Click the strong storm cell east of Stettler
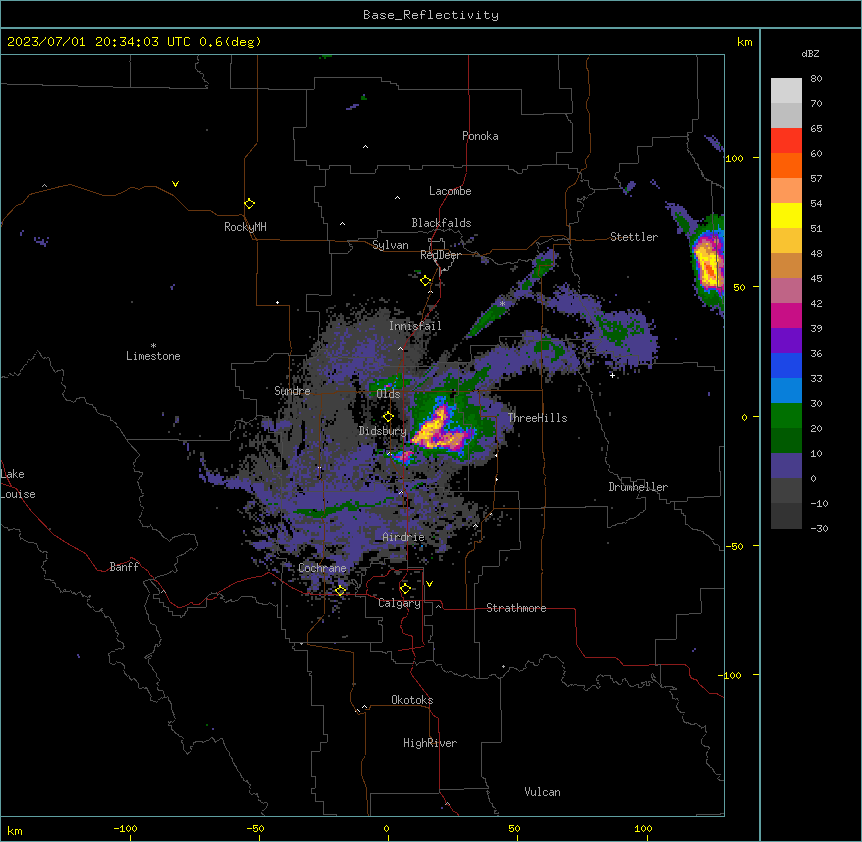Screen dimensions: 862x842 (x=708, y=265)
